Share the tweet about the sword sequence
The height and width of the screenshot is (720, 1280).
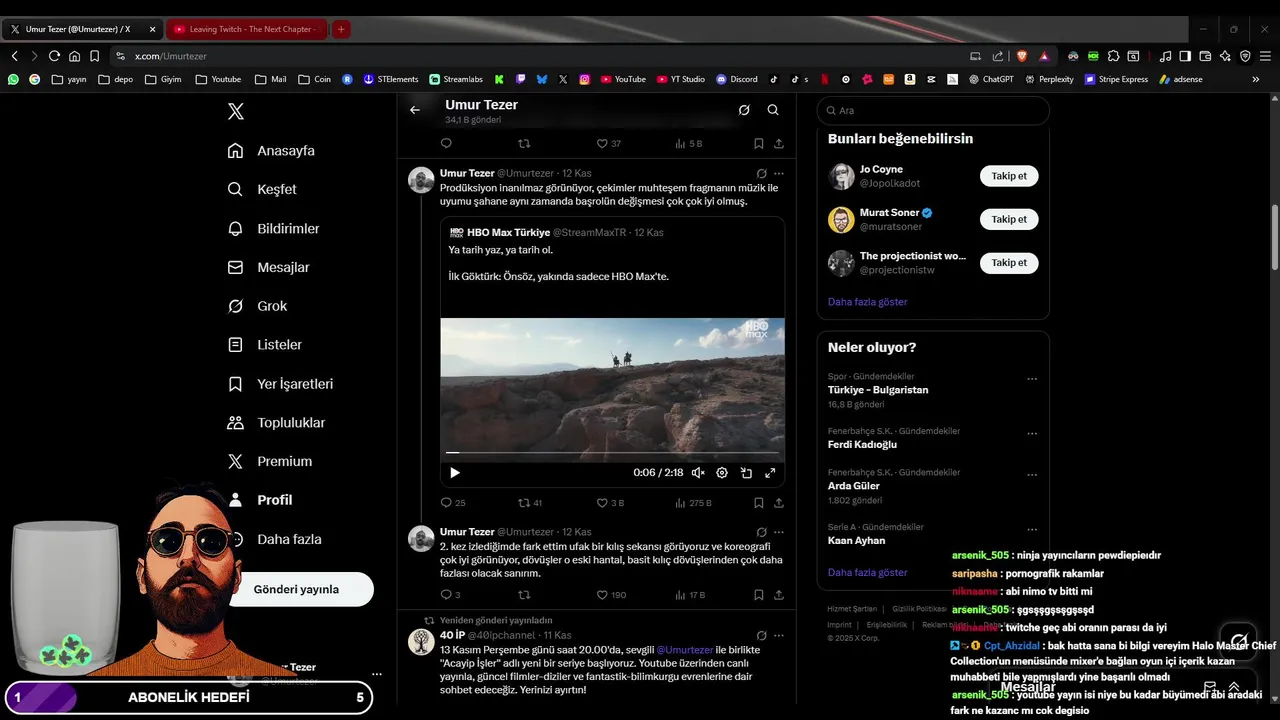click(x=779, y=595)
